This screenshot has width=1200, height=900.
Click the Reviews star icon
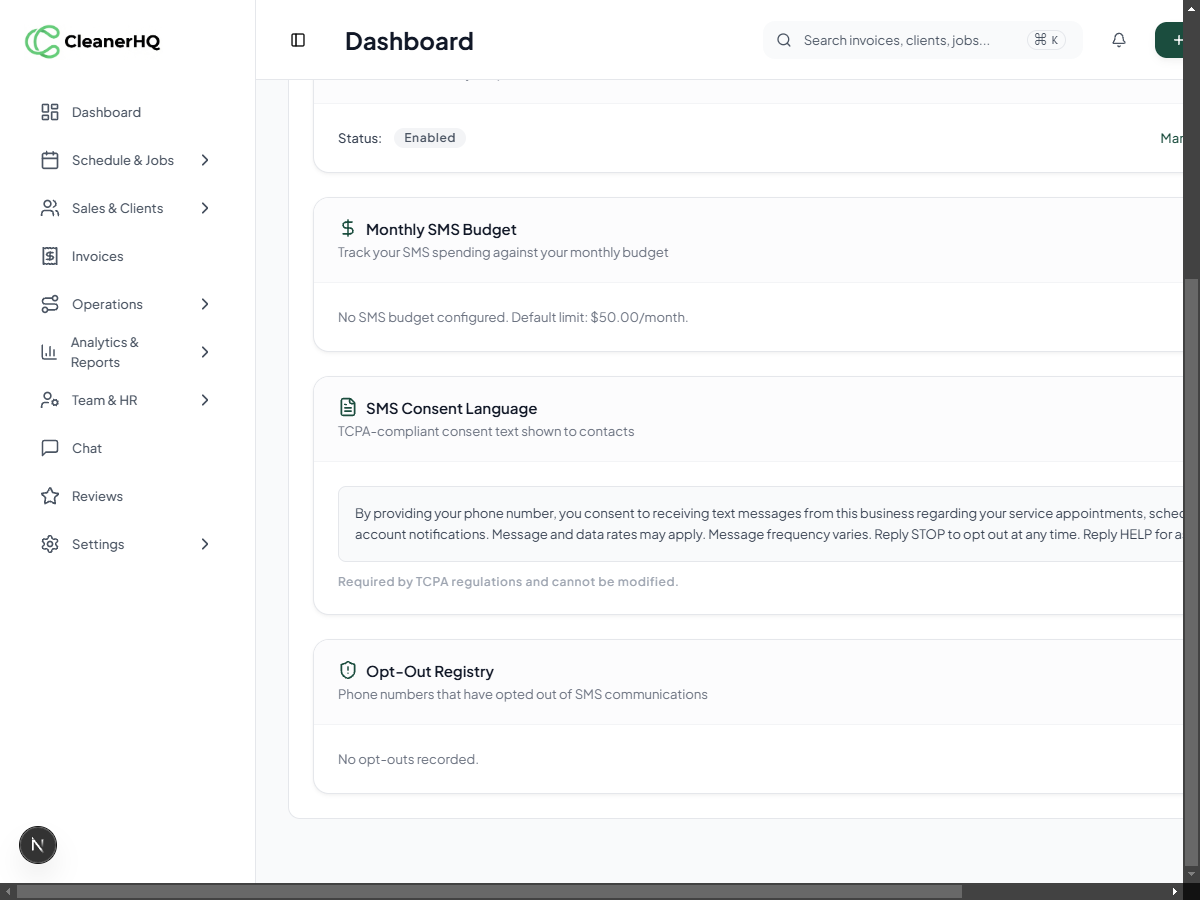[x=50, y=496]
